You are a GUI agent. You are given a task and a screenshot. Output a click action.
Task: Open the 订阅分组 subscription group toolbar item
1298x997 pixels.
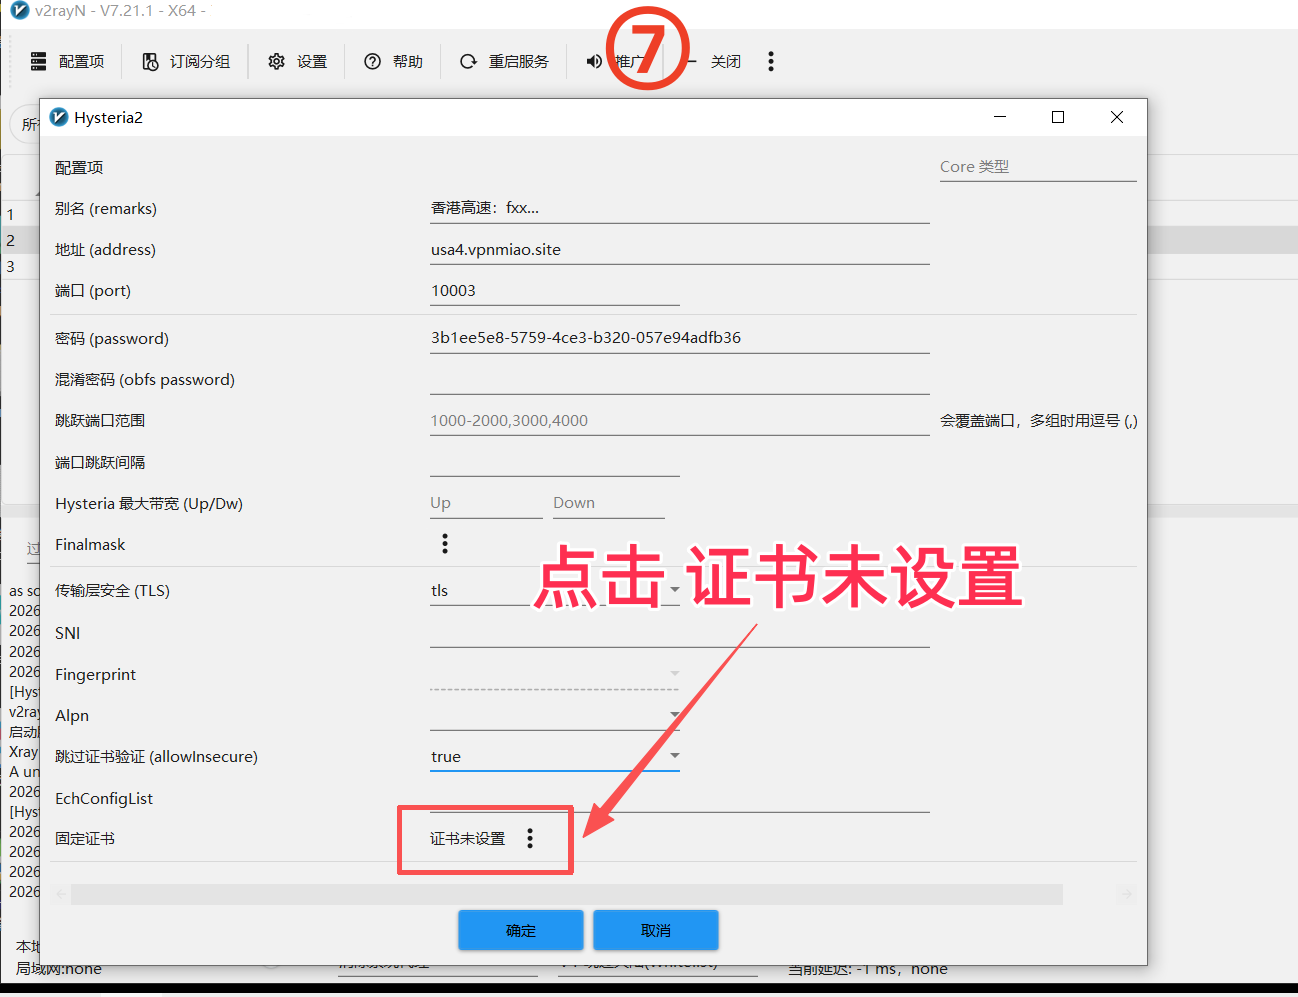pos(186,62)
